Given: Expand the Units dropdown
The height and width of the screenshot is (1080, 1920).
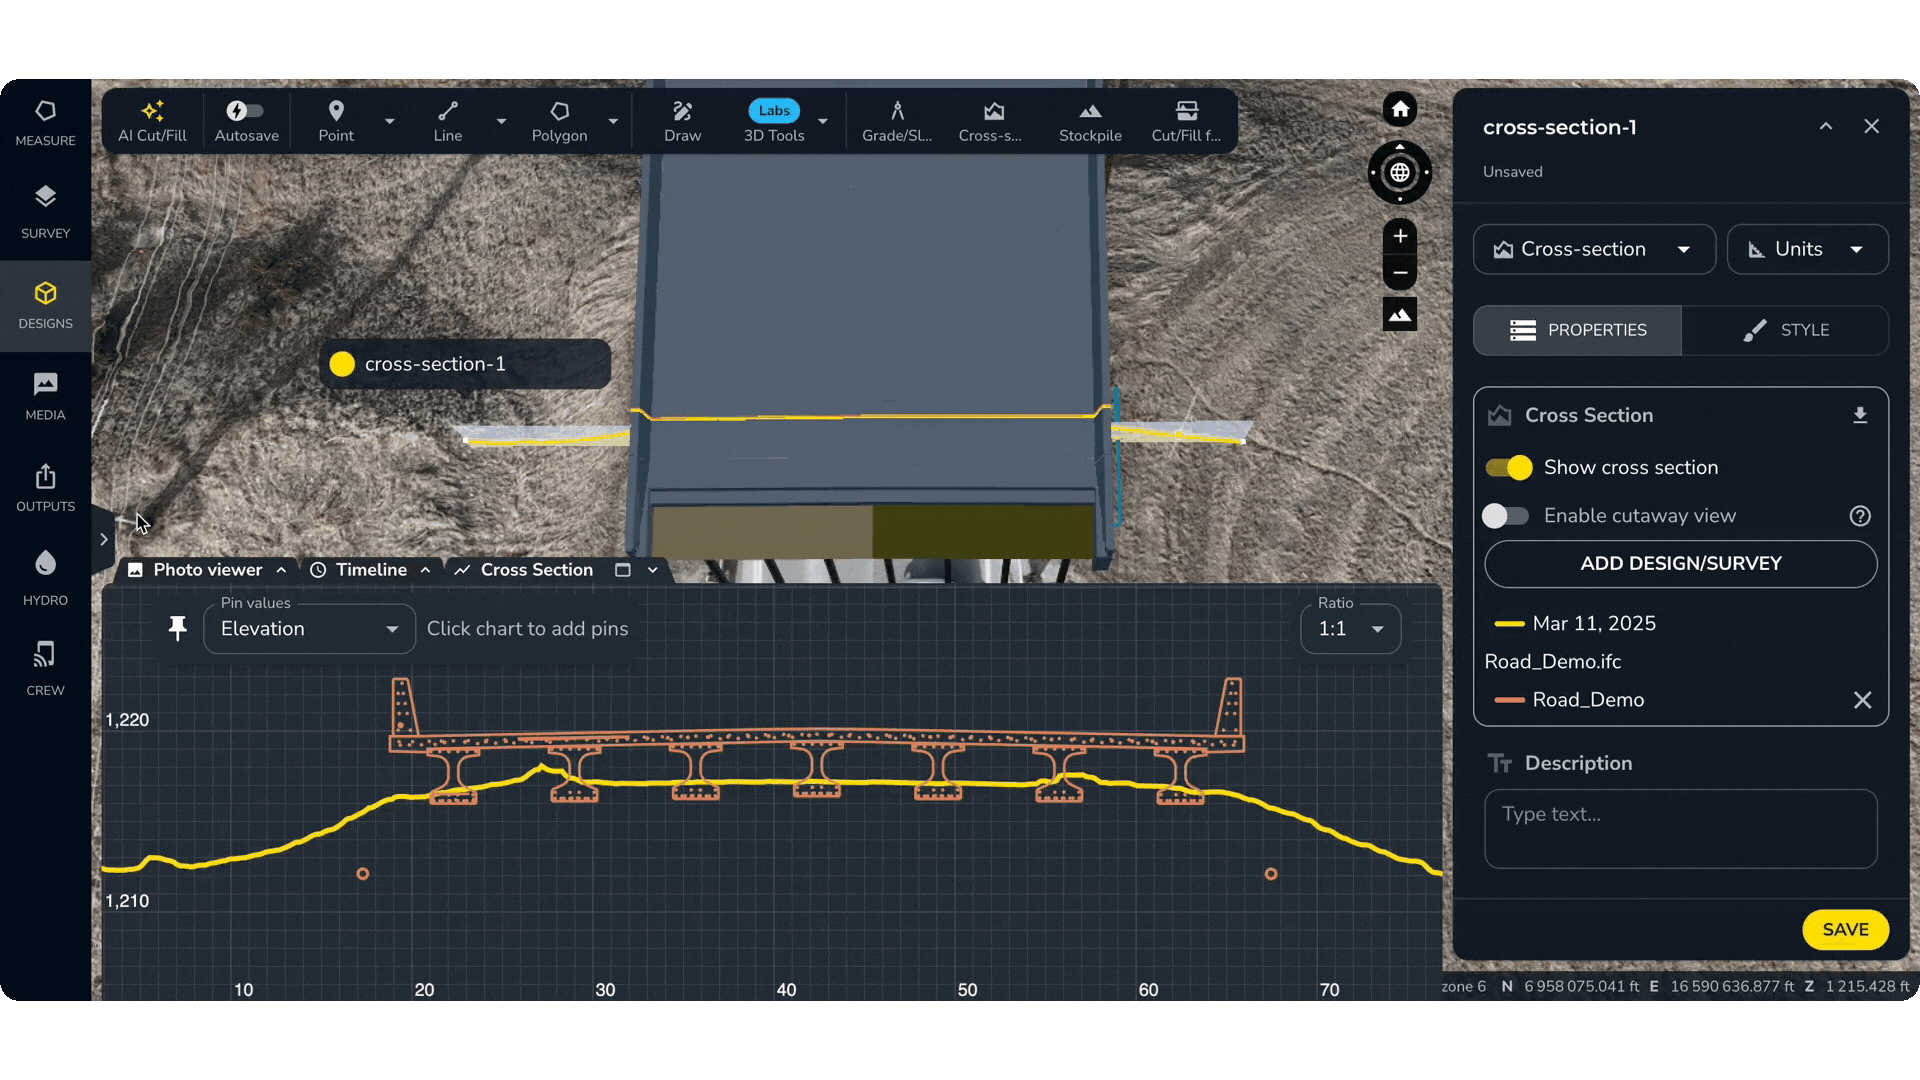Looking at the screenshot, I should tap(1807, 249).
